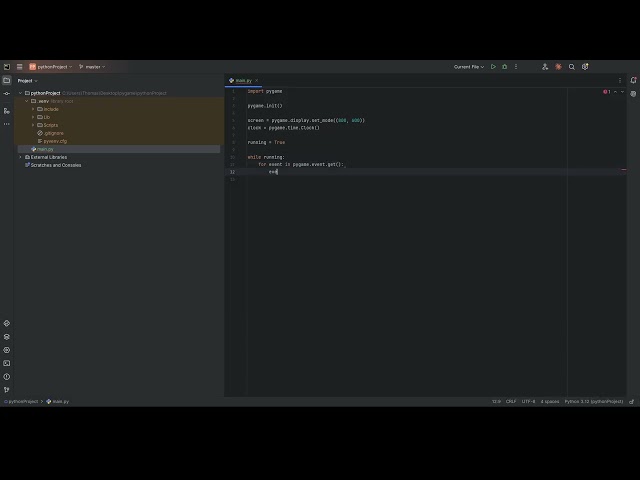Open more run actions menu
640x480 pixels.
(x=516, y=67)
